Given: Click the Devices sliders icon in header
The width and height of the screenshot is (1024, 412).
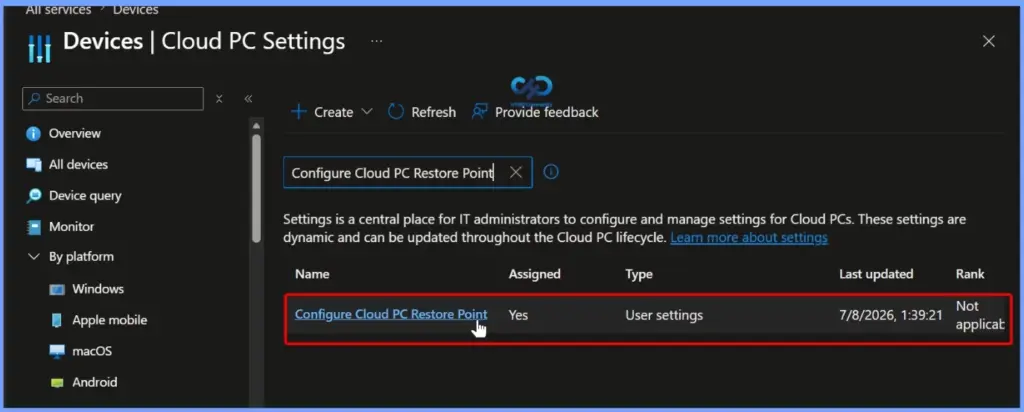Looking at the screenshot, I should 39,48.
